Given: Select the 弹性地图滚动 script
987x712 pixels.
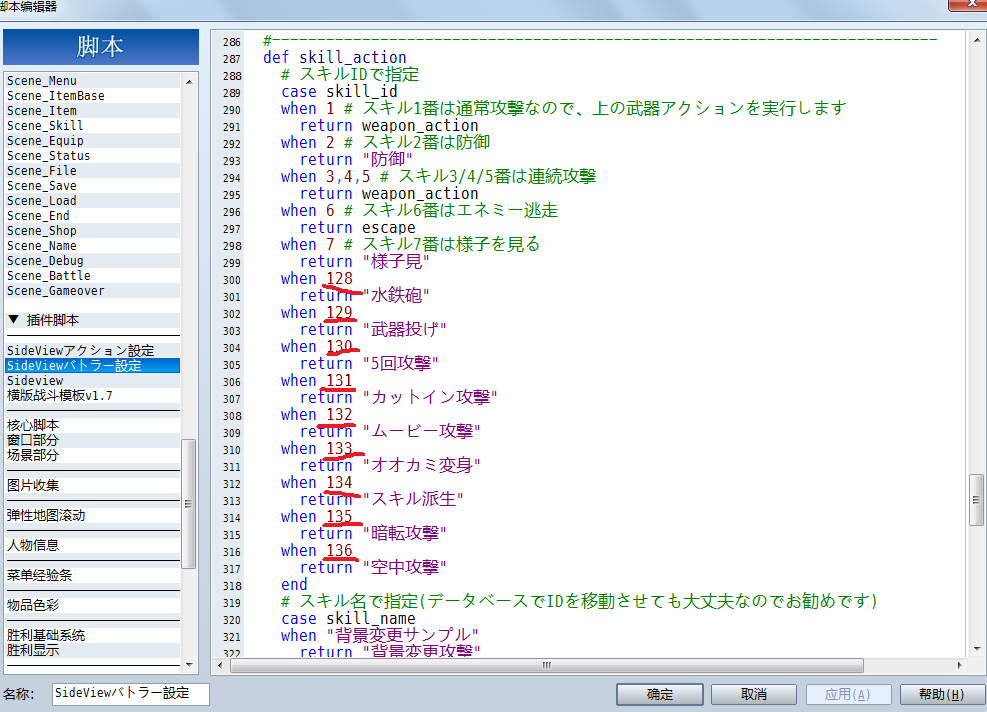Looking at the screenshot, I should tap(93, 516).
